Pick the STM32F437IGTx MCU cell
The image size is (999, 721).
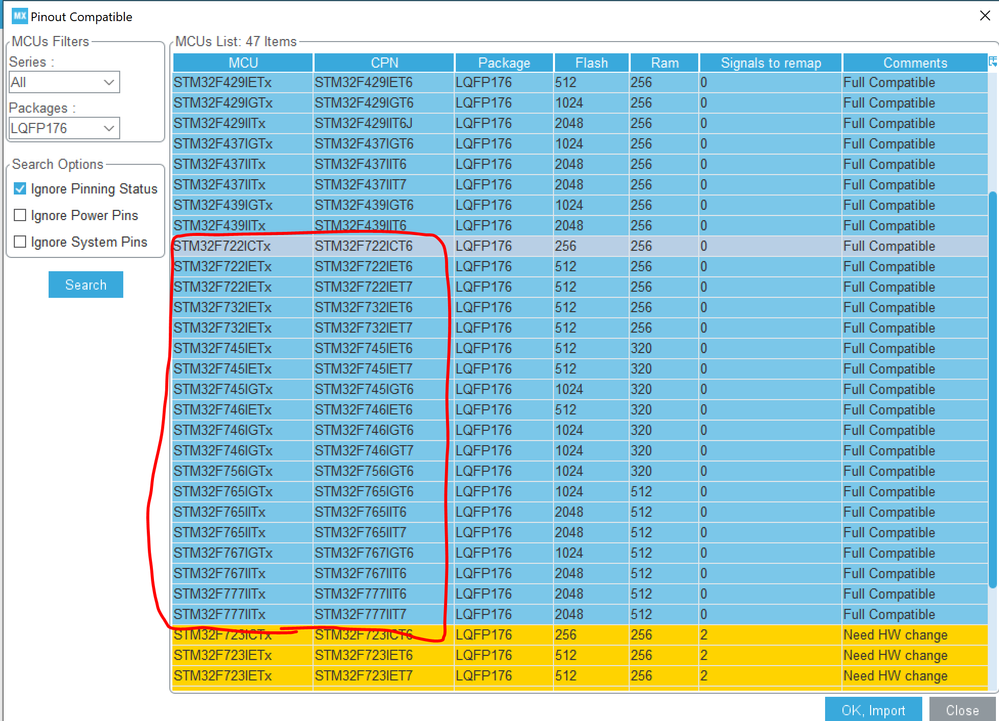(x=243, y=144)
